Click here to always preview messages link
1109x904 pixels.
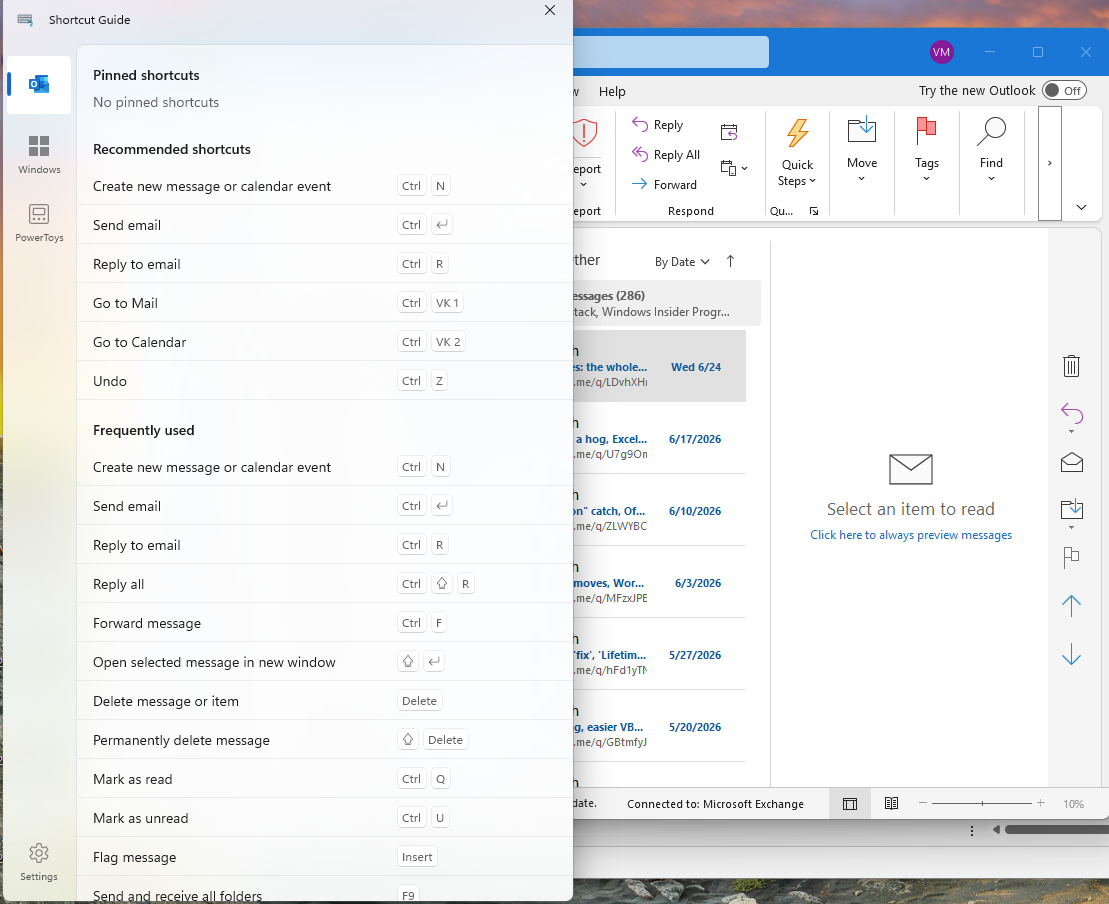(x=910, y=535)
